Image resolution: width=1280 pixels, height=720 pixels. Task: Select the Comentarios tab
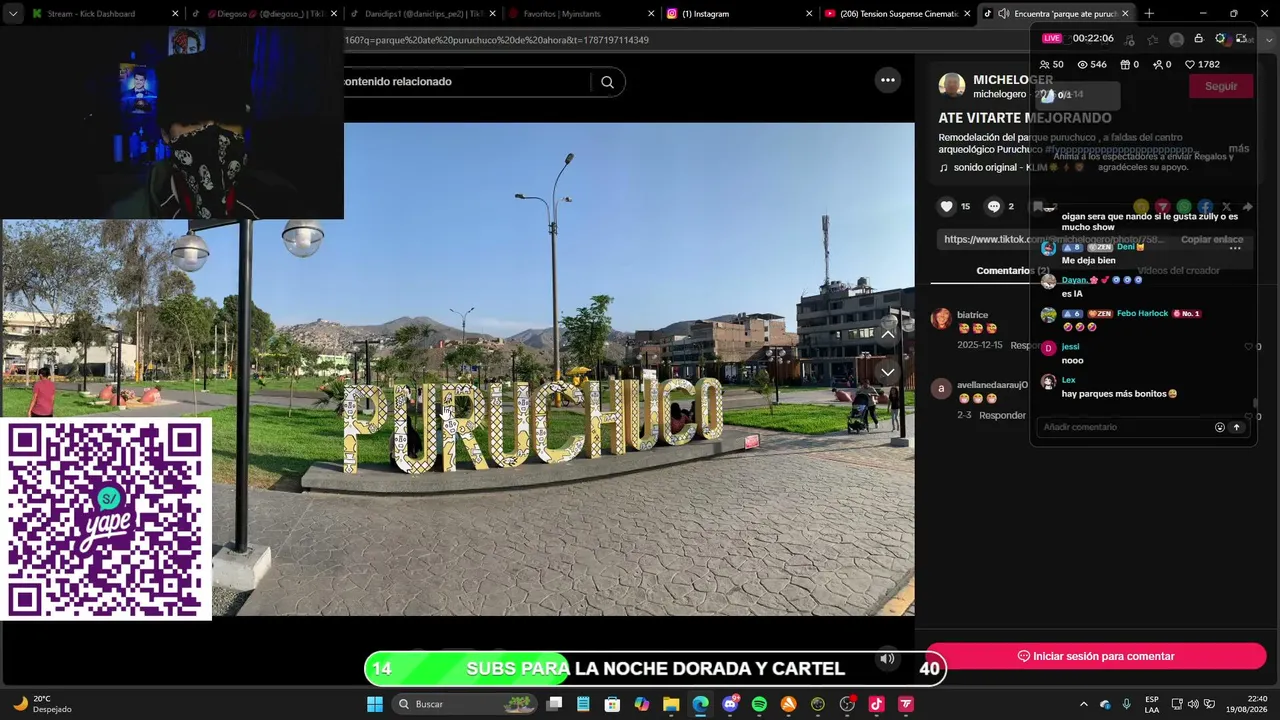pyautogui.click(x=1012, y=271)
